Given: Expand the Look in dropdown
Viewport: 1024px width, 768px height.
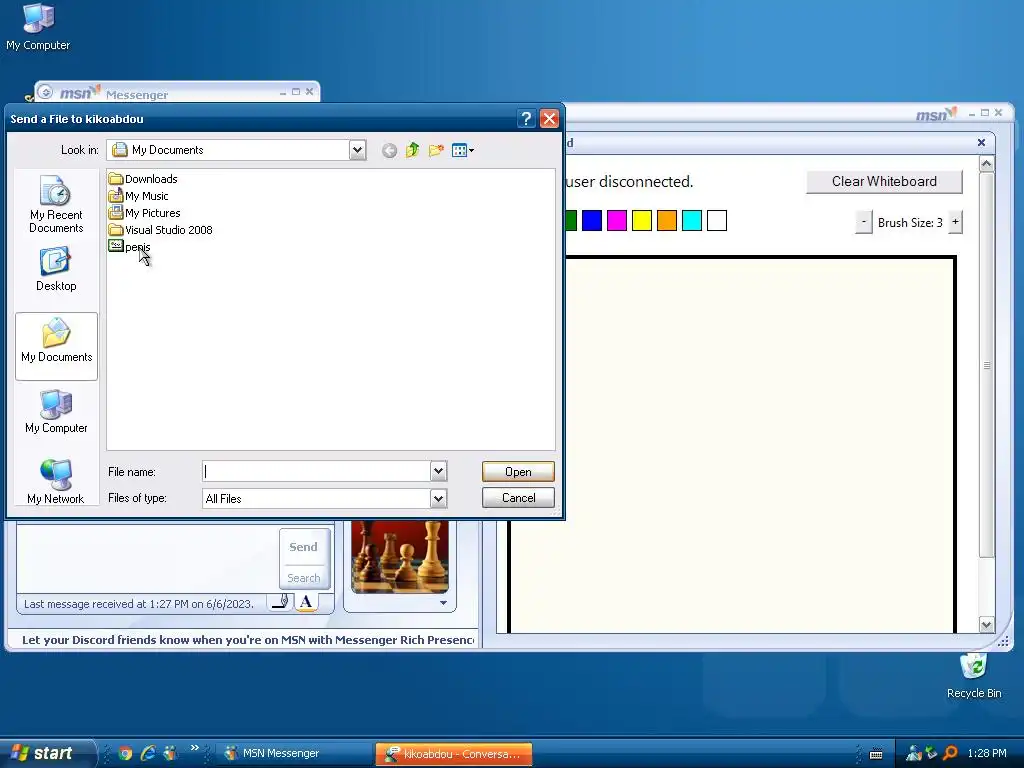Looking at the screenshot, I should (x=357, y=150).
